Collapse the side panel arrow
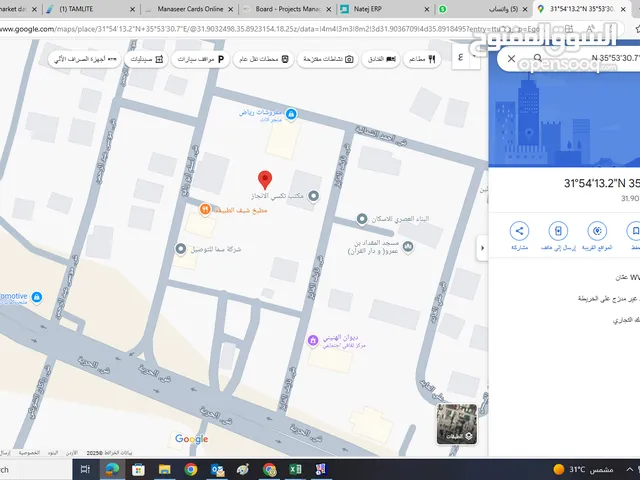This screenshot has height=480, width=640. pyautogui.click(x=482, y=248)
